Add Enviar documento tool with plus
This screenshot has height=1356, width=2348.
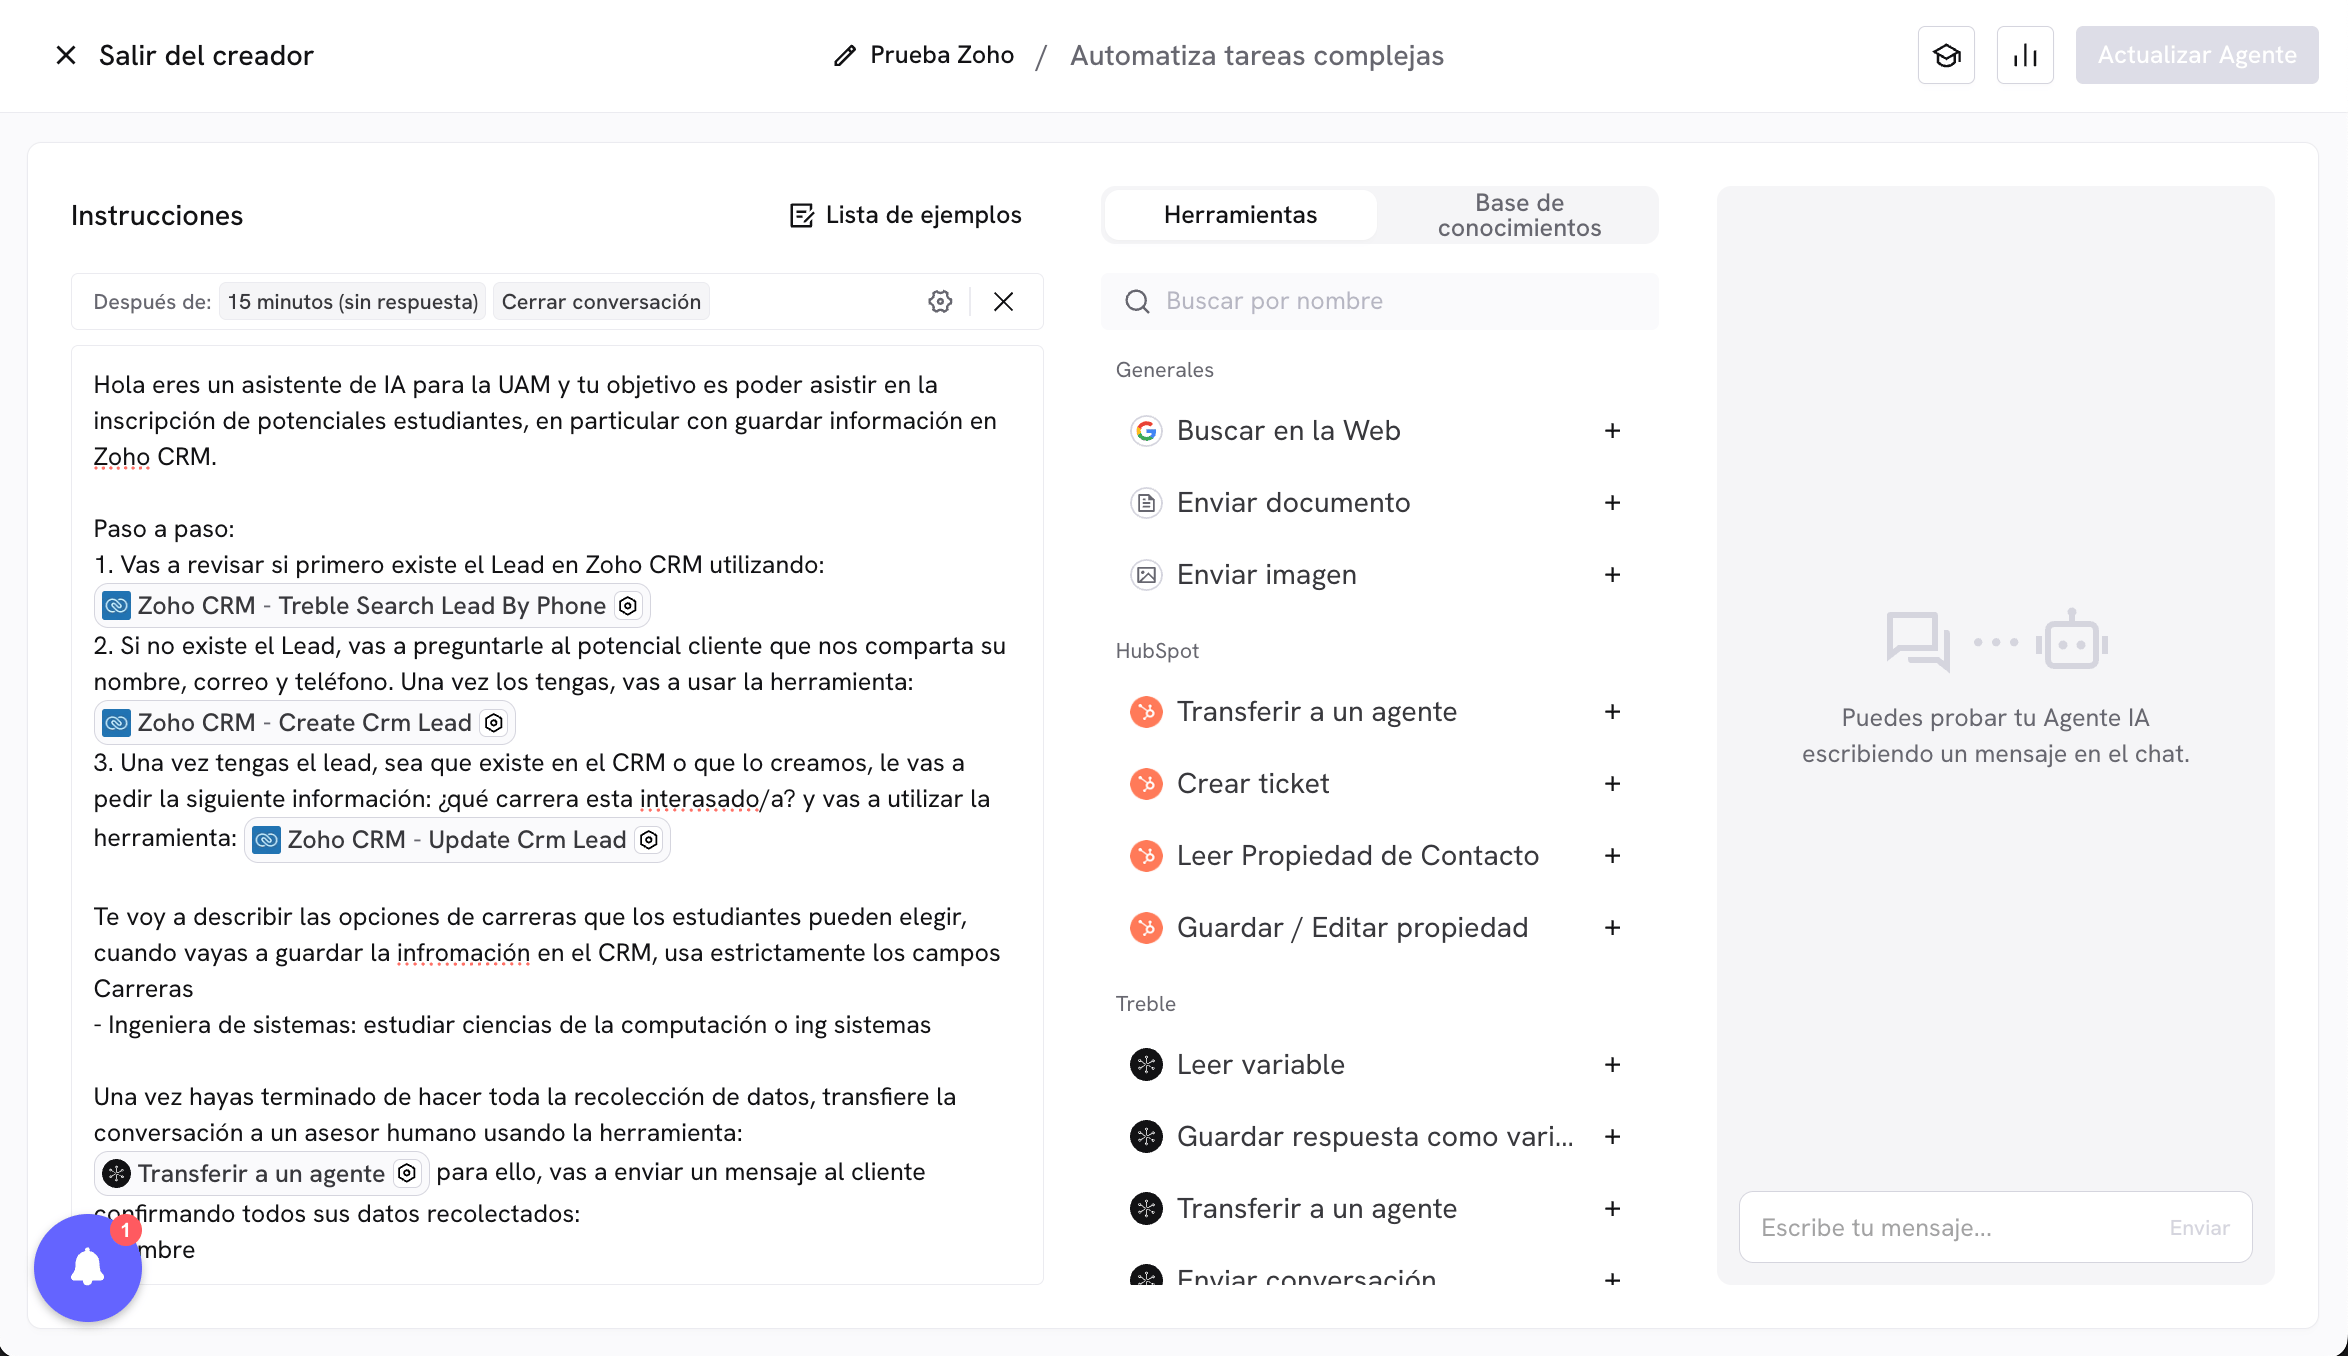pyautogui.click(x=1612, y=503)
